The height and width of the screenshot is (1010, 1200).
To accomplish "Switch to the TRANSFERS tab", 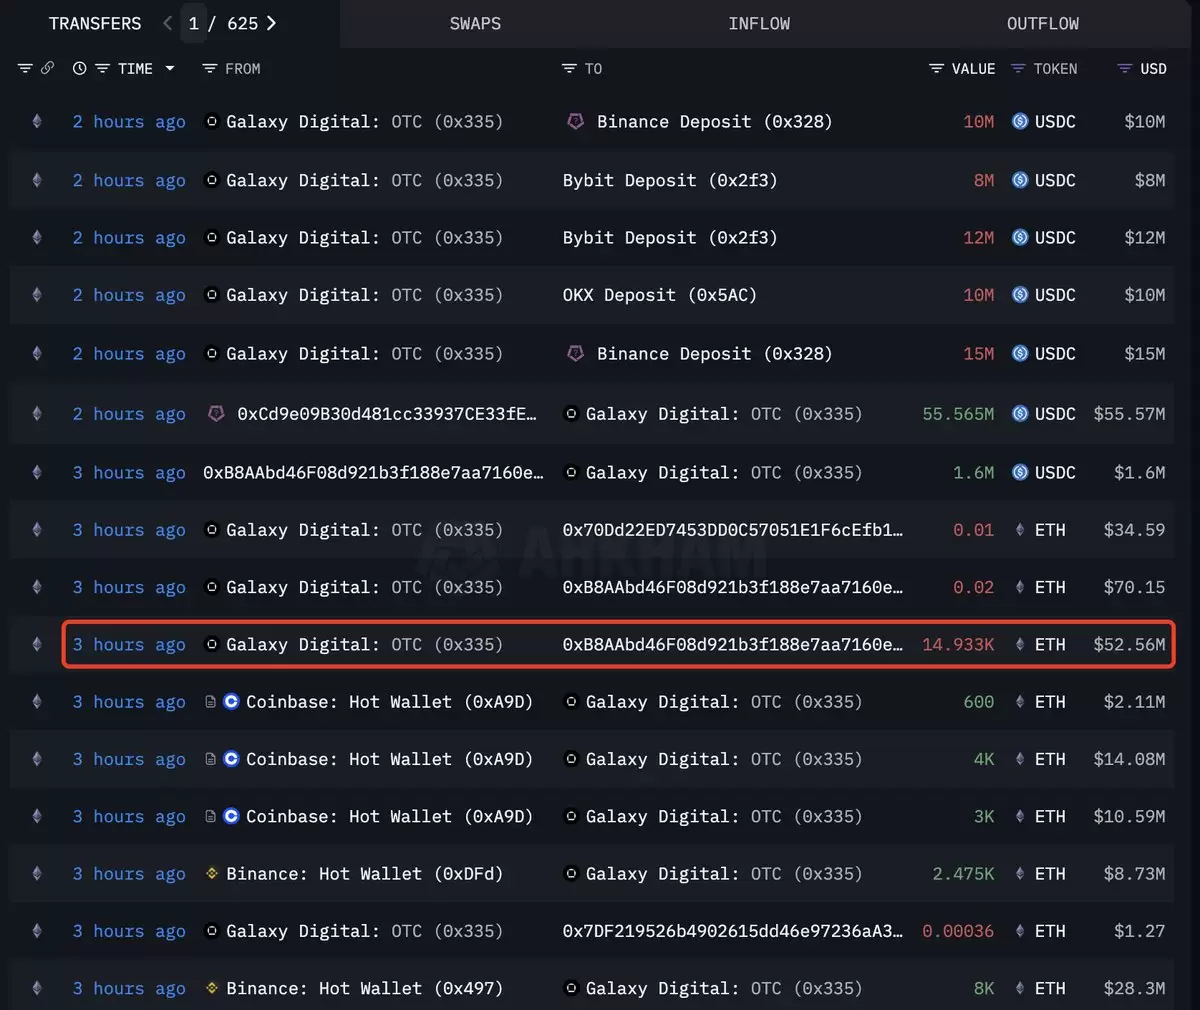I will click(95, 23).
